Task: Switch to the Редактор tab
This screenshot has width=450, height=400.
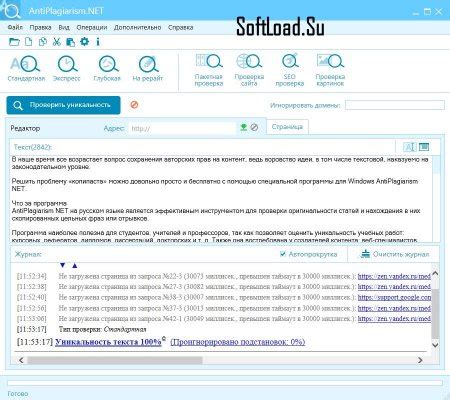Action: pyautogui.click(x=25, y=128)
